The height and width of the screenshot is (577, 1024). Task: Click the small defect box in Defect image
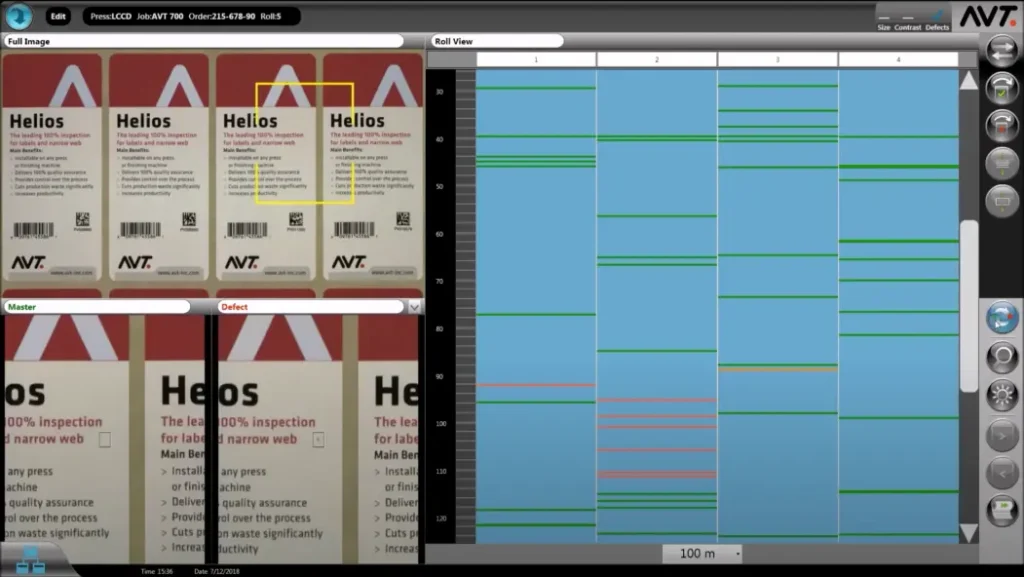318,439
